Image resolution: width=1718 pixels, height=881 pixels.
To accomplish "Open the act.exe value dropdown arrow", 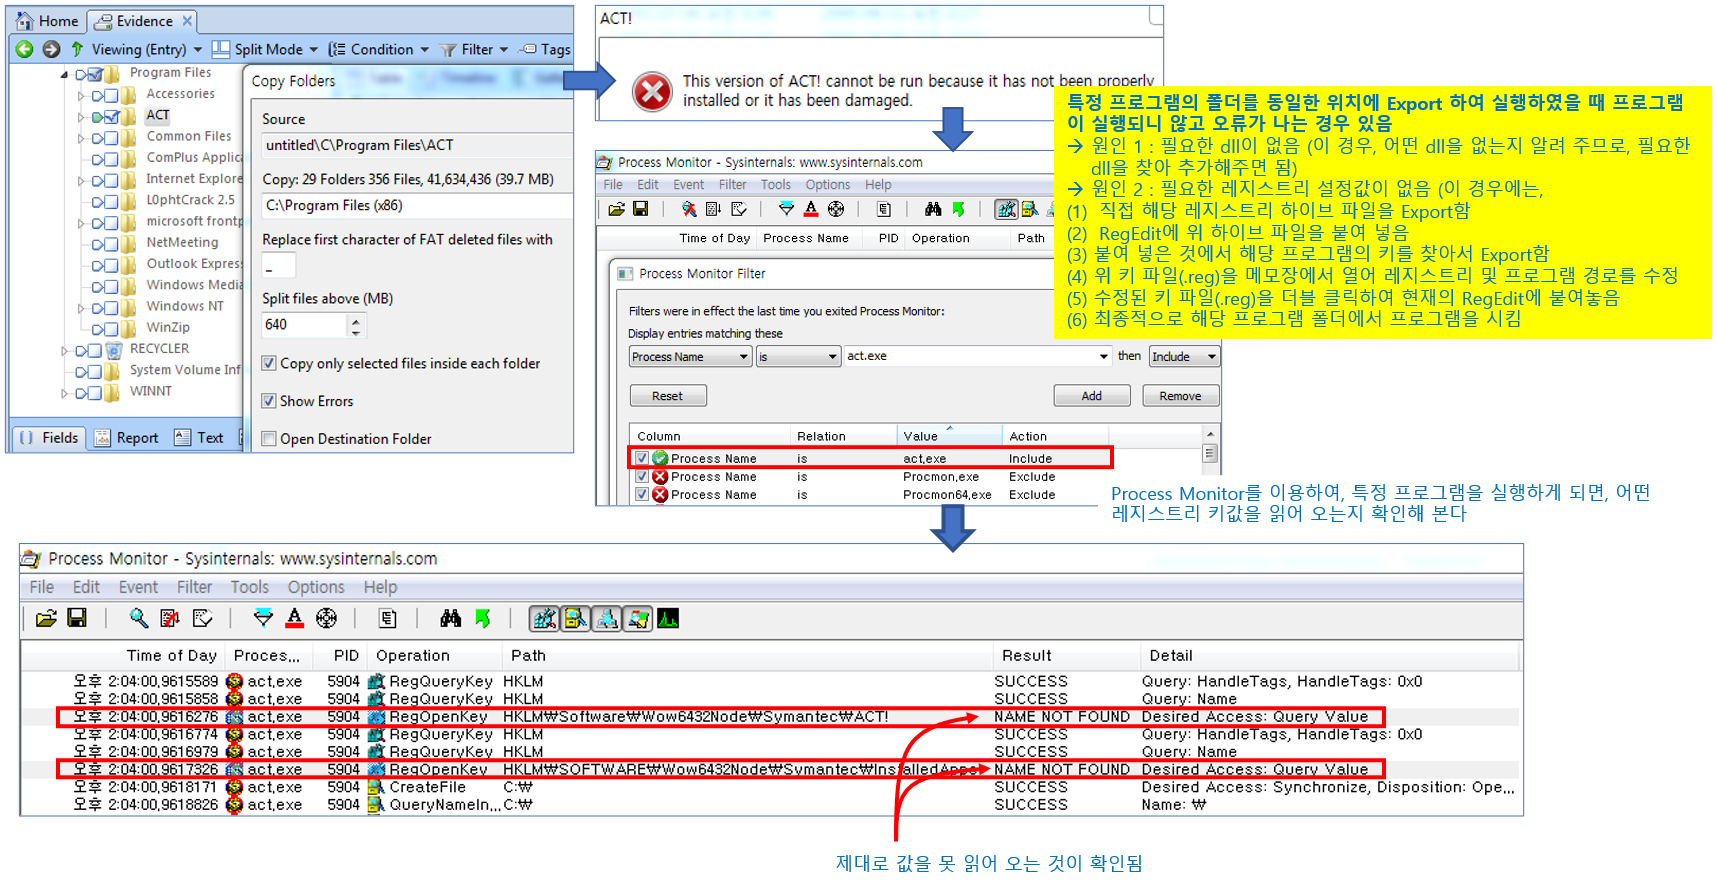I will (x=1103, y=357).
